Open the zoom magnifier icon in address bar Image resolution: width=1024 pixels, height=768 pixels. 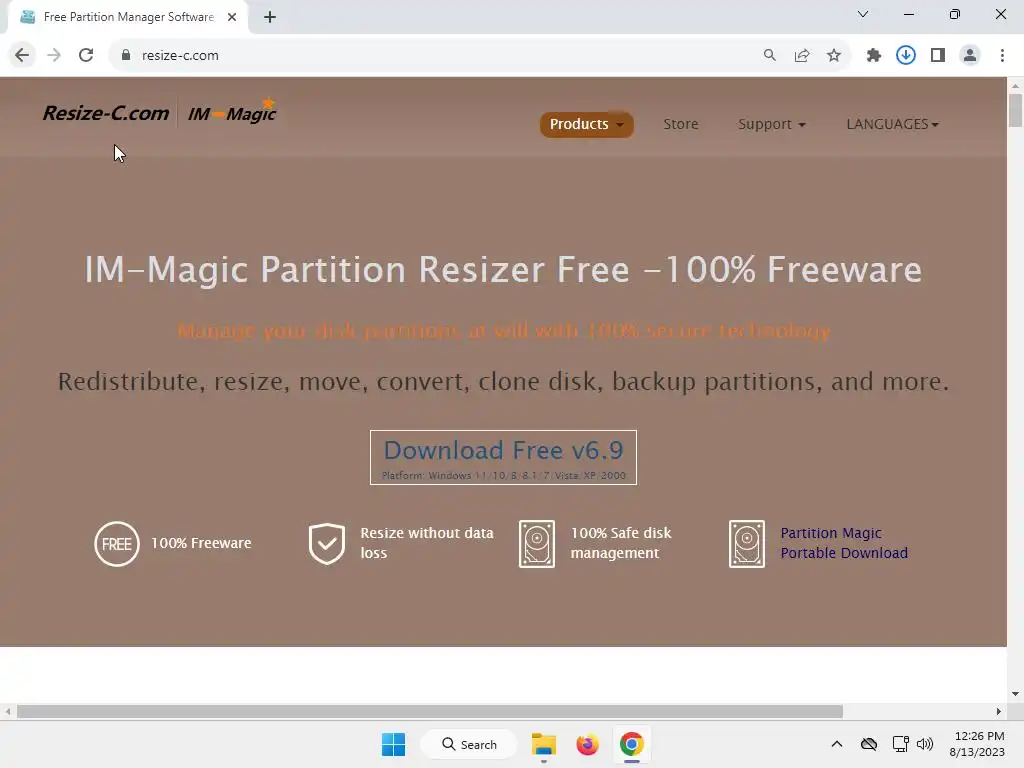(770, 56)
